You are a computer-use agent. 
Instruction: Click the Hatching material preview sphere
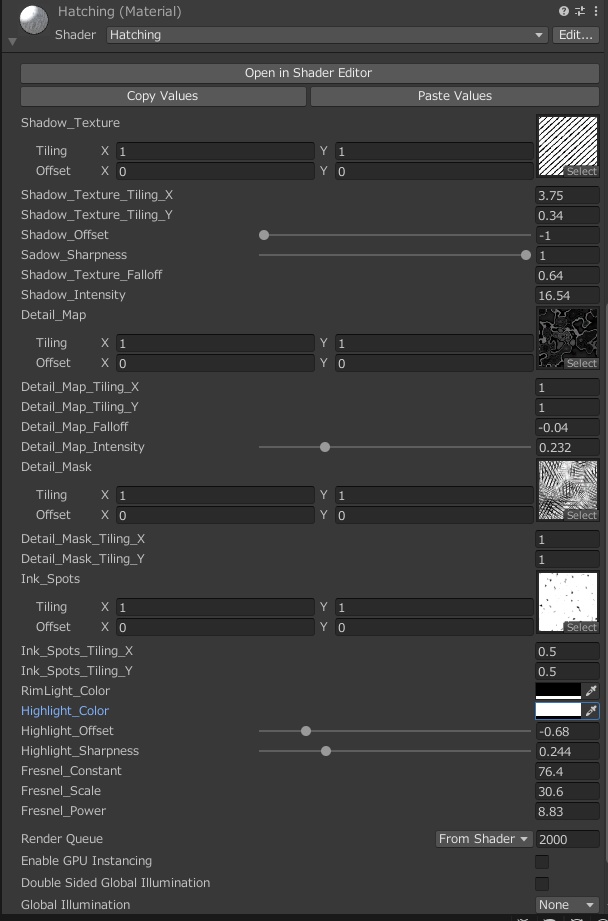33,20
